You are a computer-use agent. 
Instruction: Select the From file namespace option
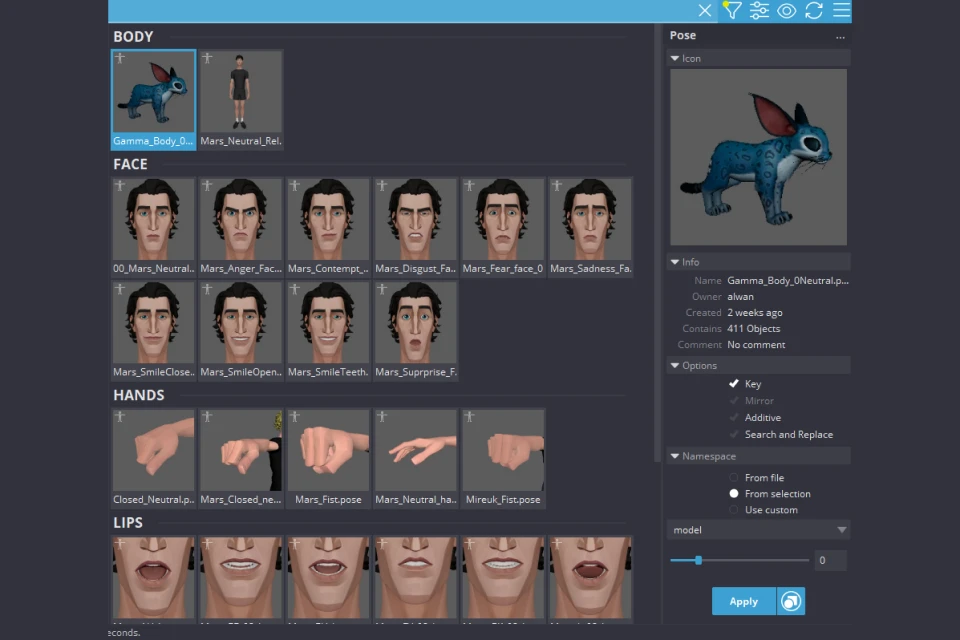click(734, 478)
